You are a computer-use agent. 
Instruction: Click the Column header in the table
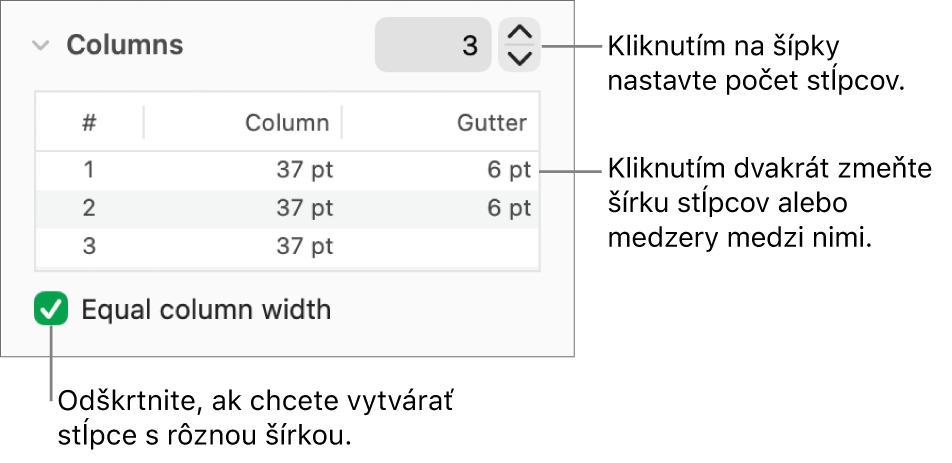tap(287, 123)
